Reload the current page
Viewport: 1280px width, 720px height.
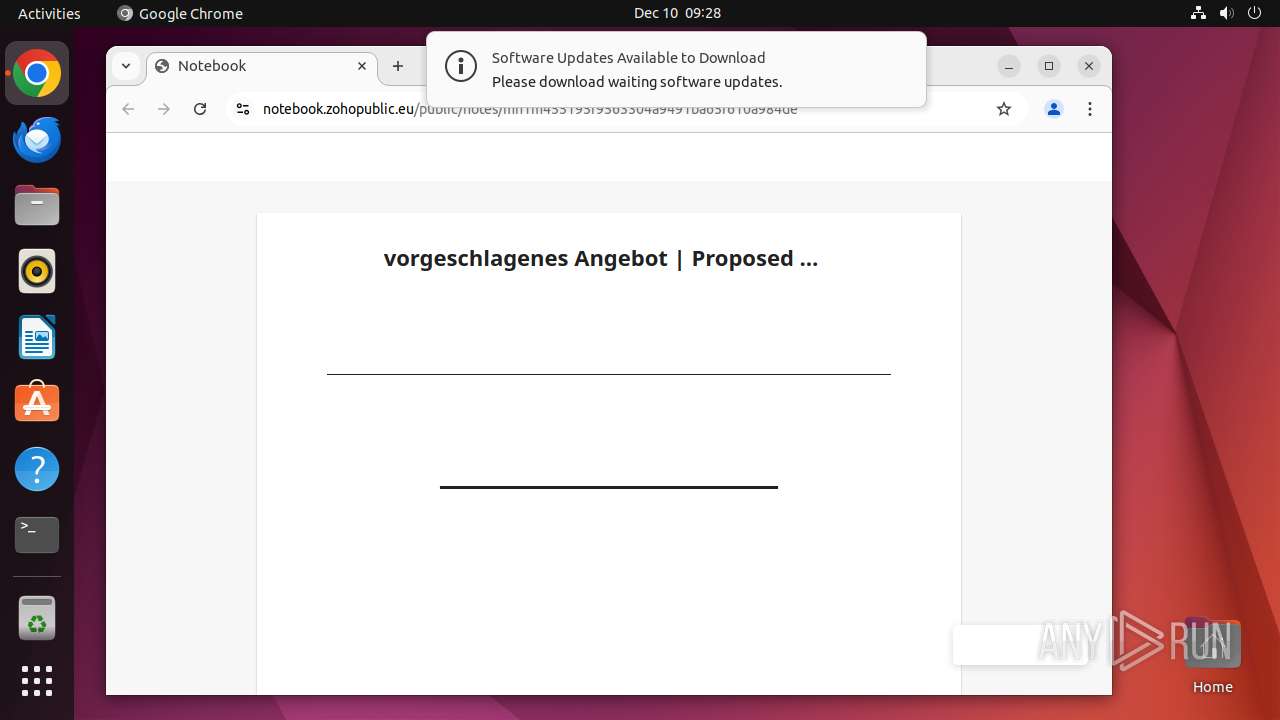(200, 109)
